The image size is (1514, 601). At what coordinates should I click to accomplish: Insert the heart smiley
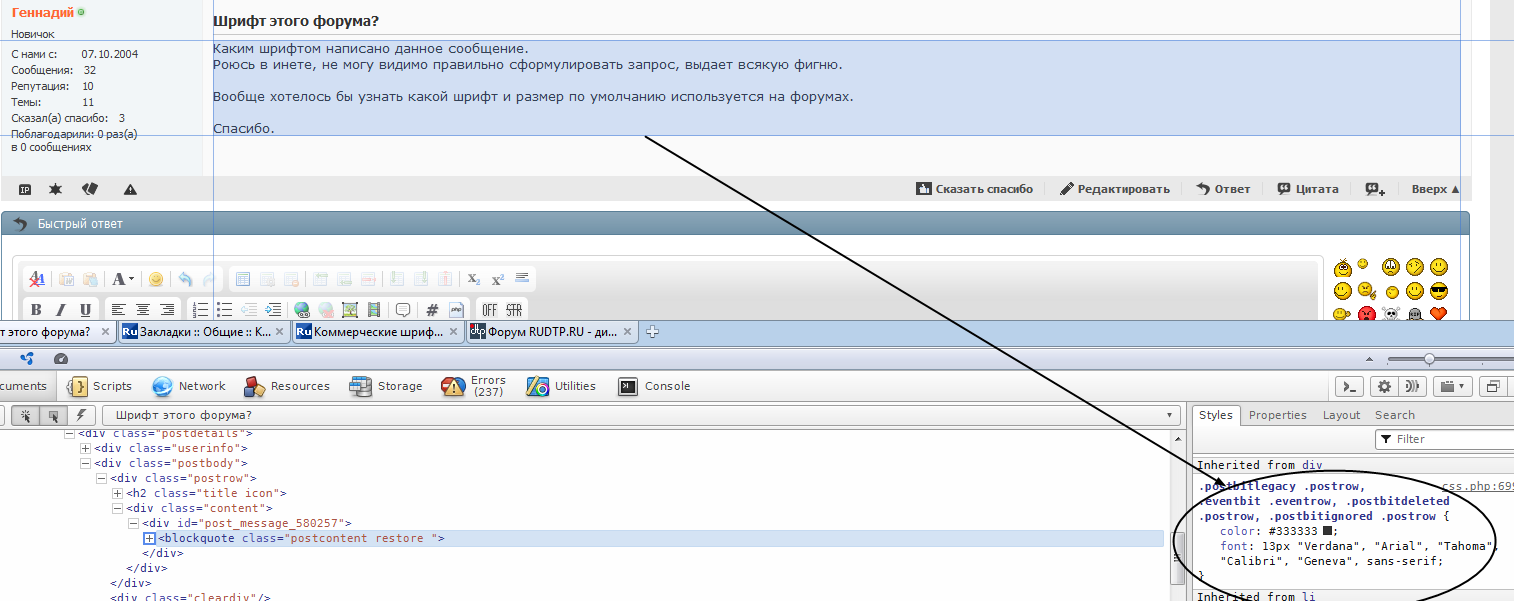[1439, 314]
